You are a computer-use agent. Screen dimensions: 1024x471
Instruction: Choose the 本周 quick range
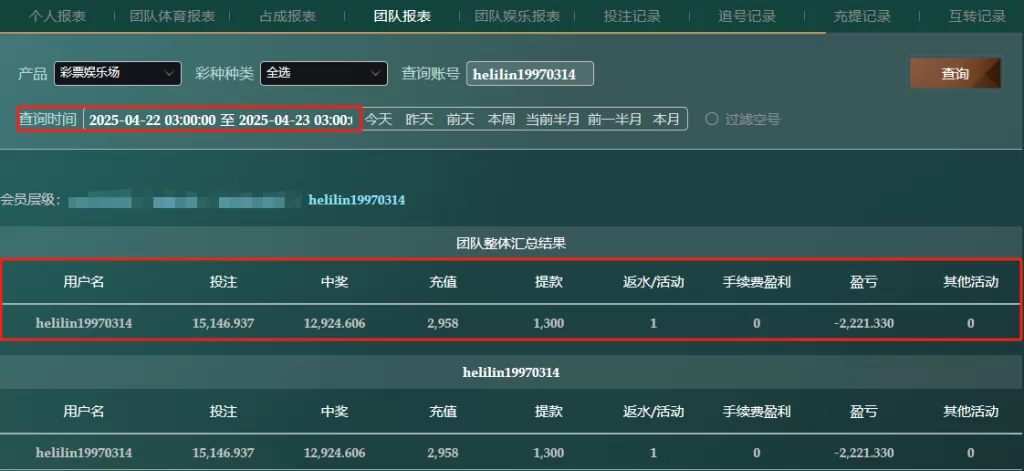pyautogui.click(x=502, y=120)
